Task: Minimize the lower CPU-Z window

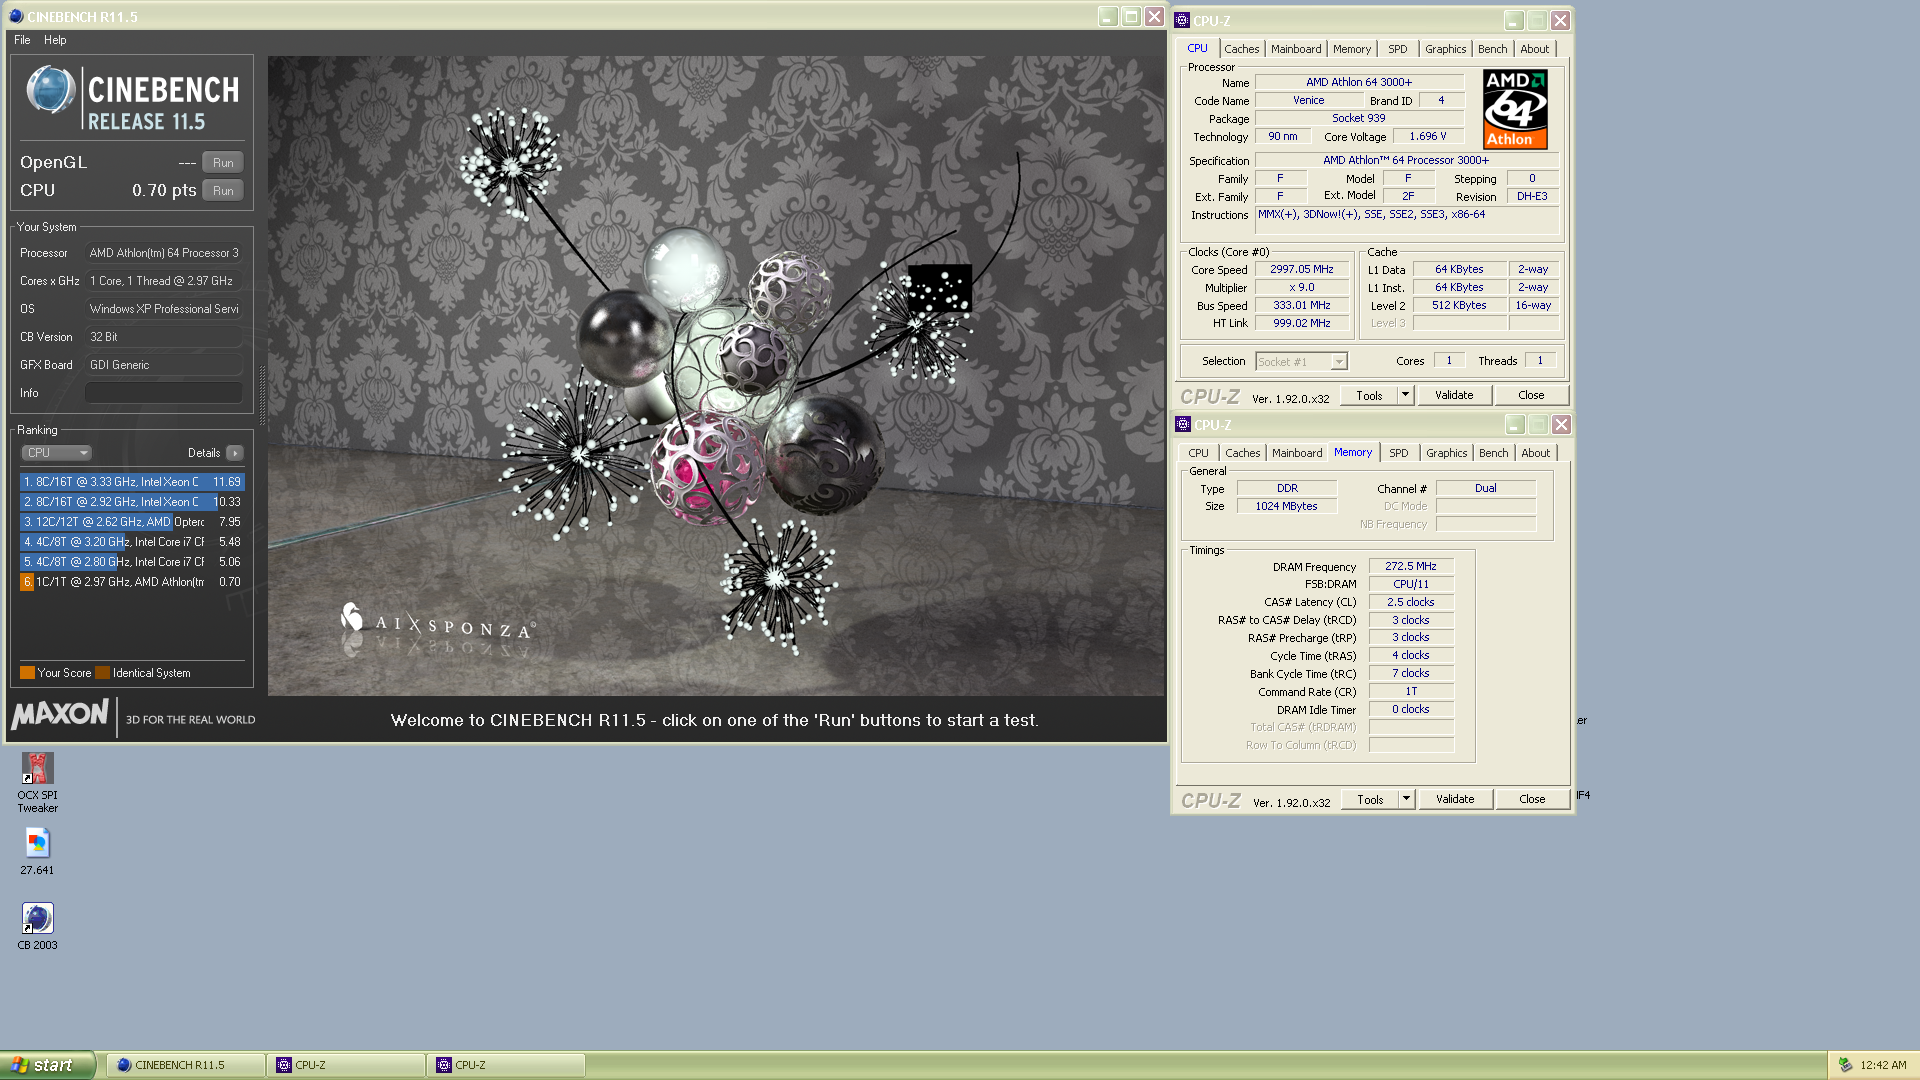Action: (1515, 425)
